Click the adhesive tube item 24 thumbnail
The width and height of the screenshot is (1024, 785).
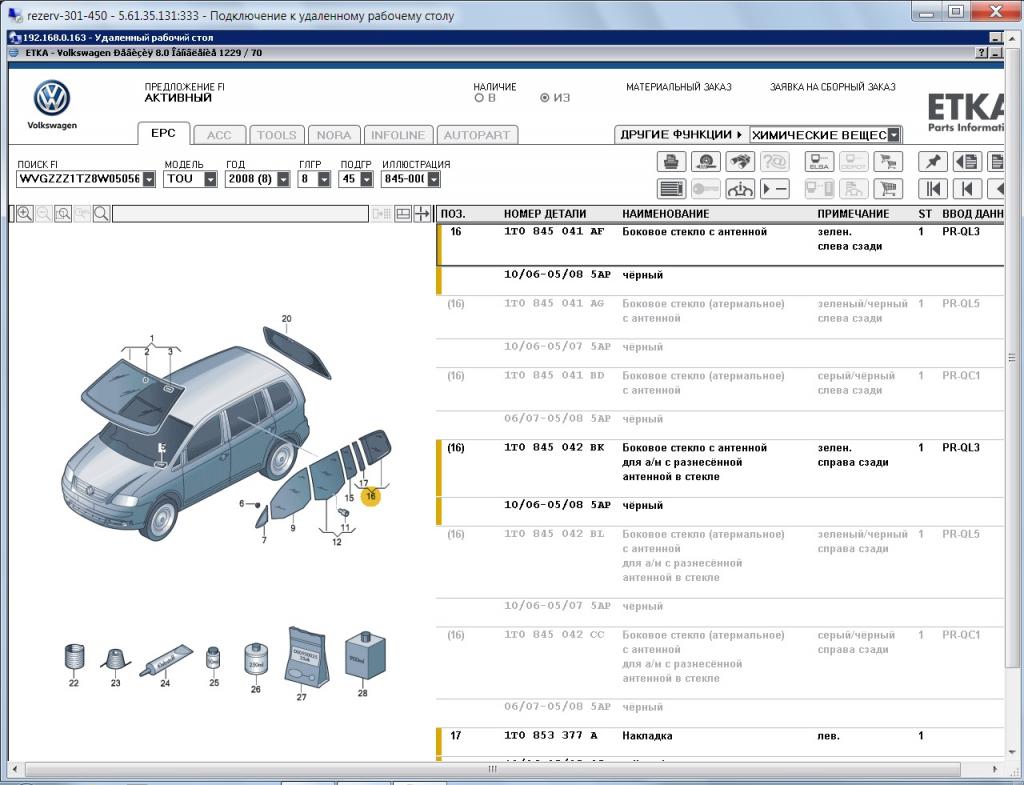pyautogui.click(x=165, y=662)
